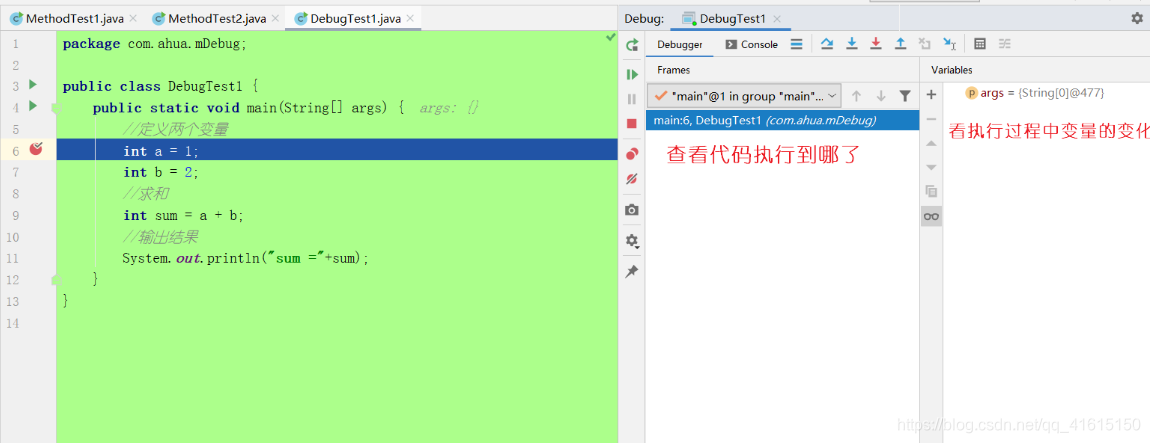The width and height of the screenshot is (1150, 443).
Task: Open thread selector "main"@1 dropdown
Action: click(x=744, y=96)
